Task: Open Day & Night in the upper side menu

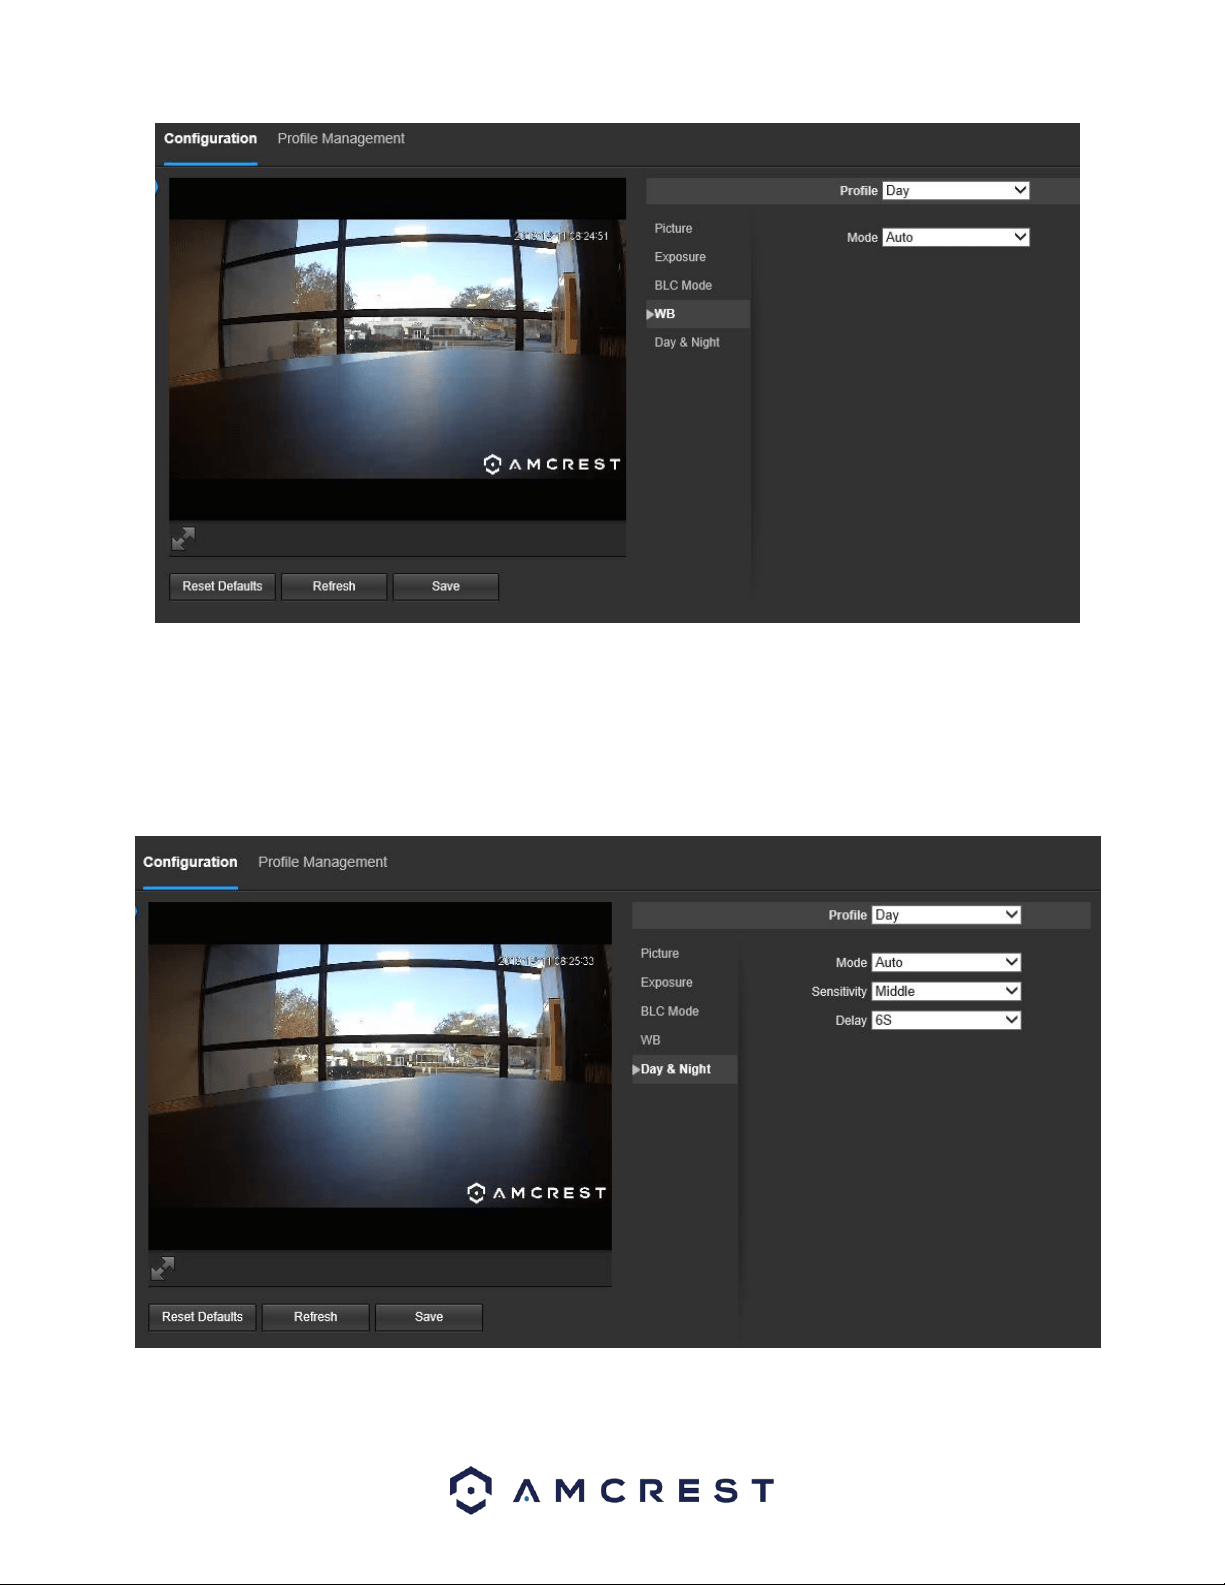Action: pyautogui.click(x=687, y=342)
